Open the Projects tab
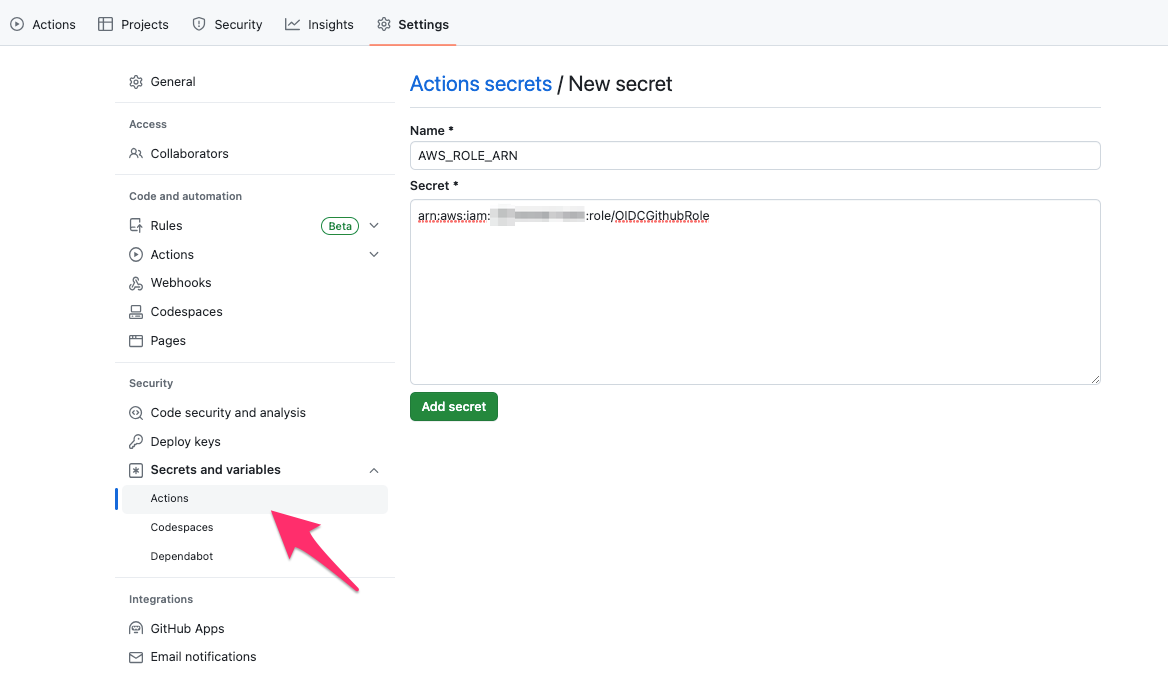 pyautogui.click(x=132, y=24)
